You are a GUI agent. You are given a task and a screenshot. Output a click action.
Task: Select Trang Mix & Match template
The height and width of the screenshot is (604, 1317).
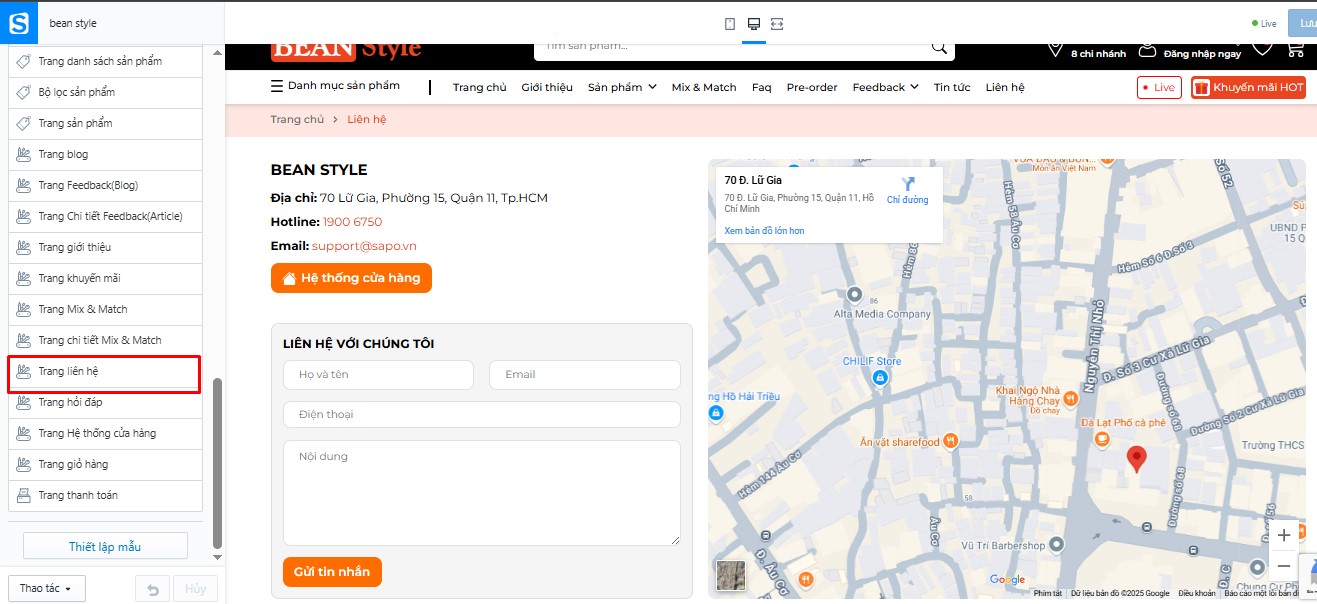pos(105,309)
